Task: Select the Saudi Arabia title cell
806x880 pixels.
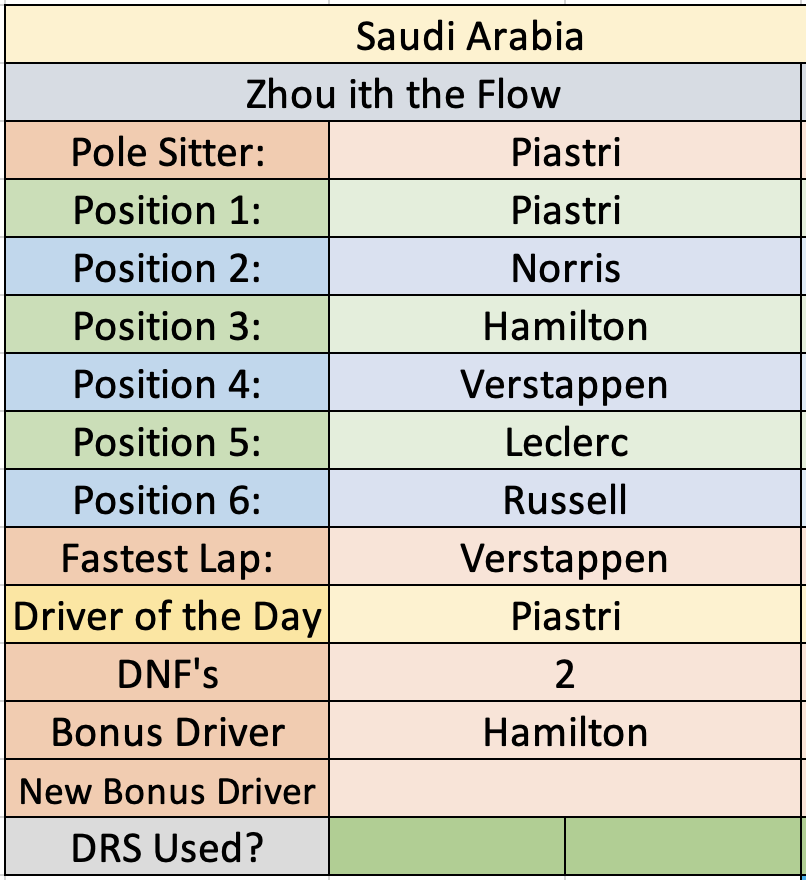Action: (x=406, y=35)
